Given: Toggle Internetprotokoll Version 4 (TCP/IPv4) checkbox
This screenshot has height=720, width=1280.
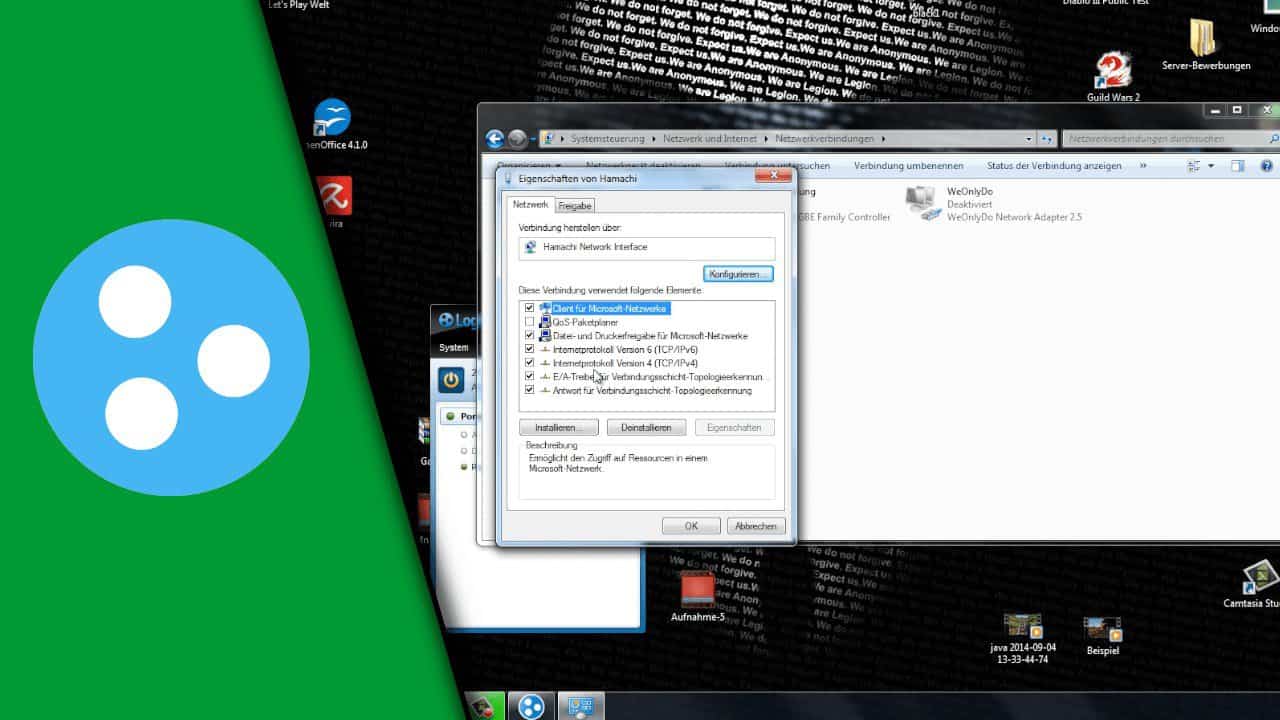Looking at the screenshot, I should click(529, 363).
